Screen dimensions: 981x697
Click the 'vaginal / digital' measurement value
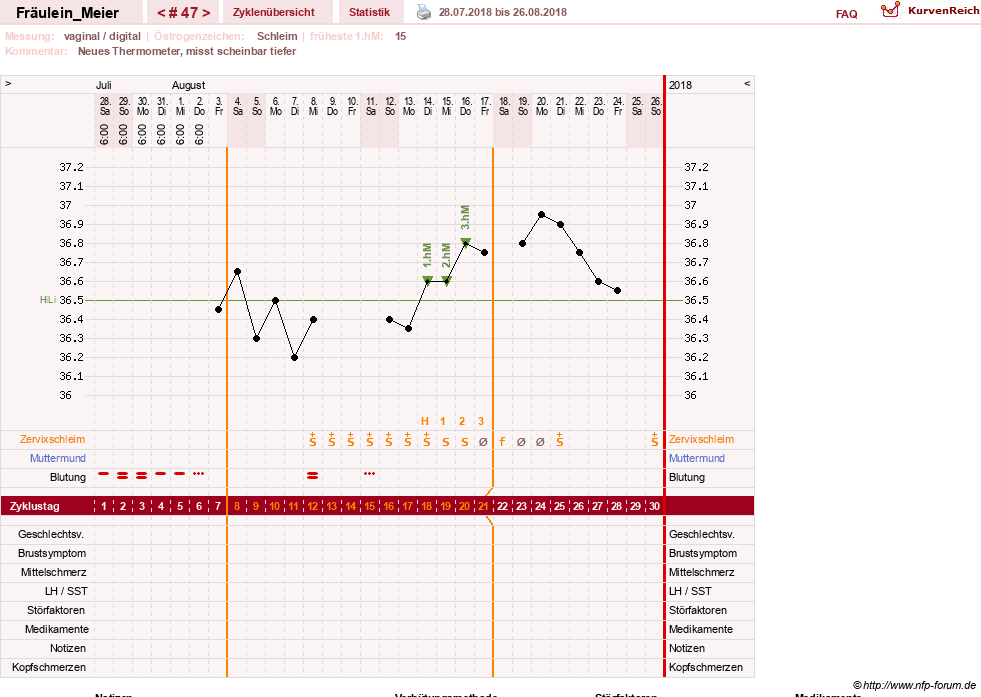pyautogui.click(x=103, y=36)
